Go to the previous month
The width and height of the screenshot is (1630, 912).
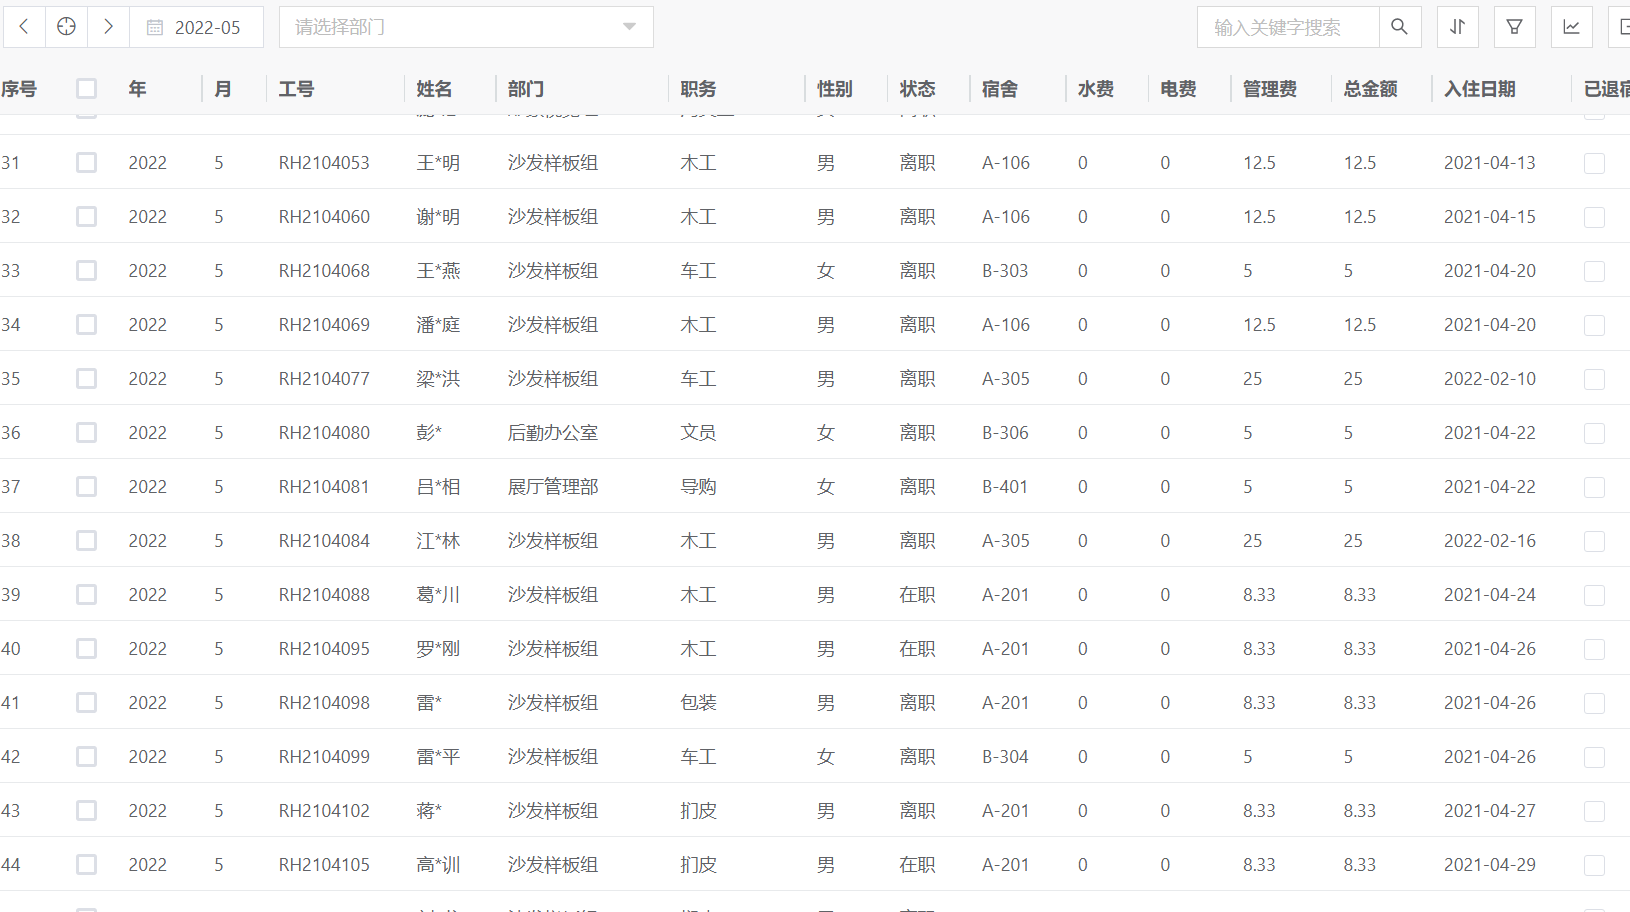(24, 27)
